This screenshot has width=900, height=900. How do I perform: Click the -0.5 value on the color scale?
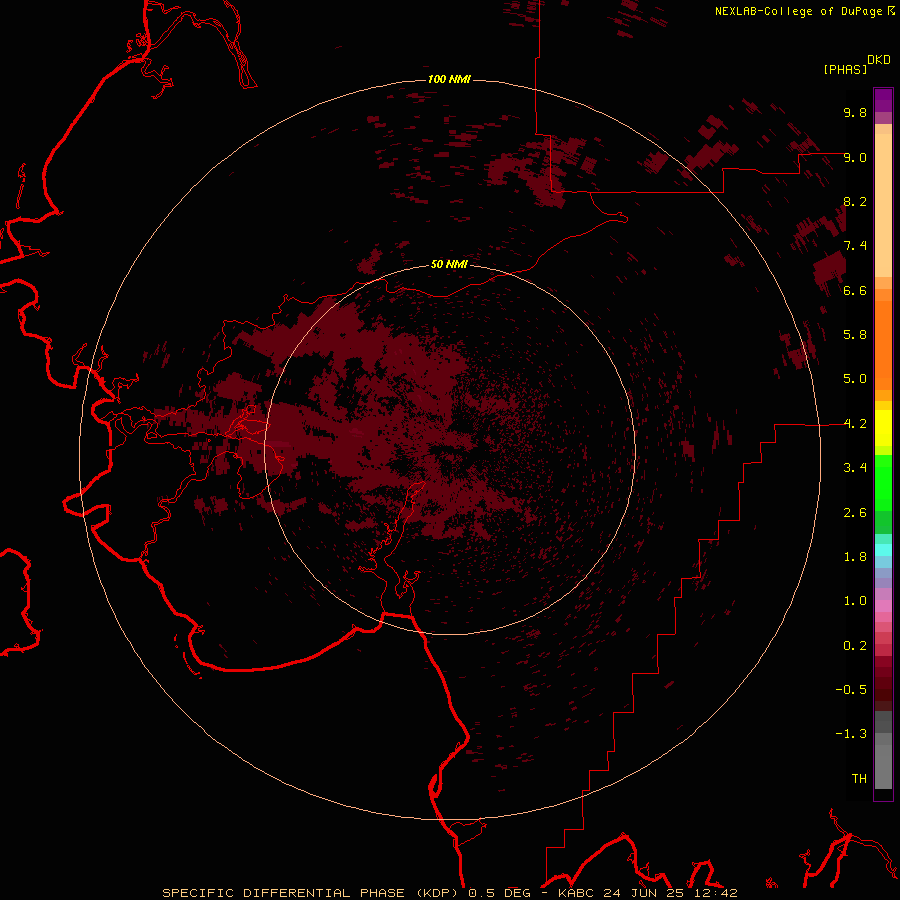851,690
